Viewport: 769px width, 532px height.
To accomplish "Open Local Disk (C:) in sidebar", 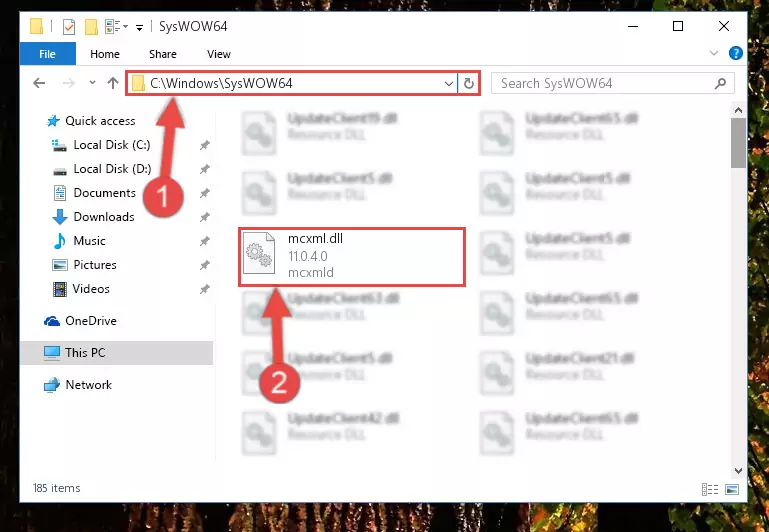I will pos(111,145).
